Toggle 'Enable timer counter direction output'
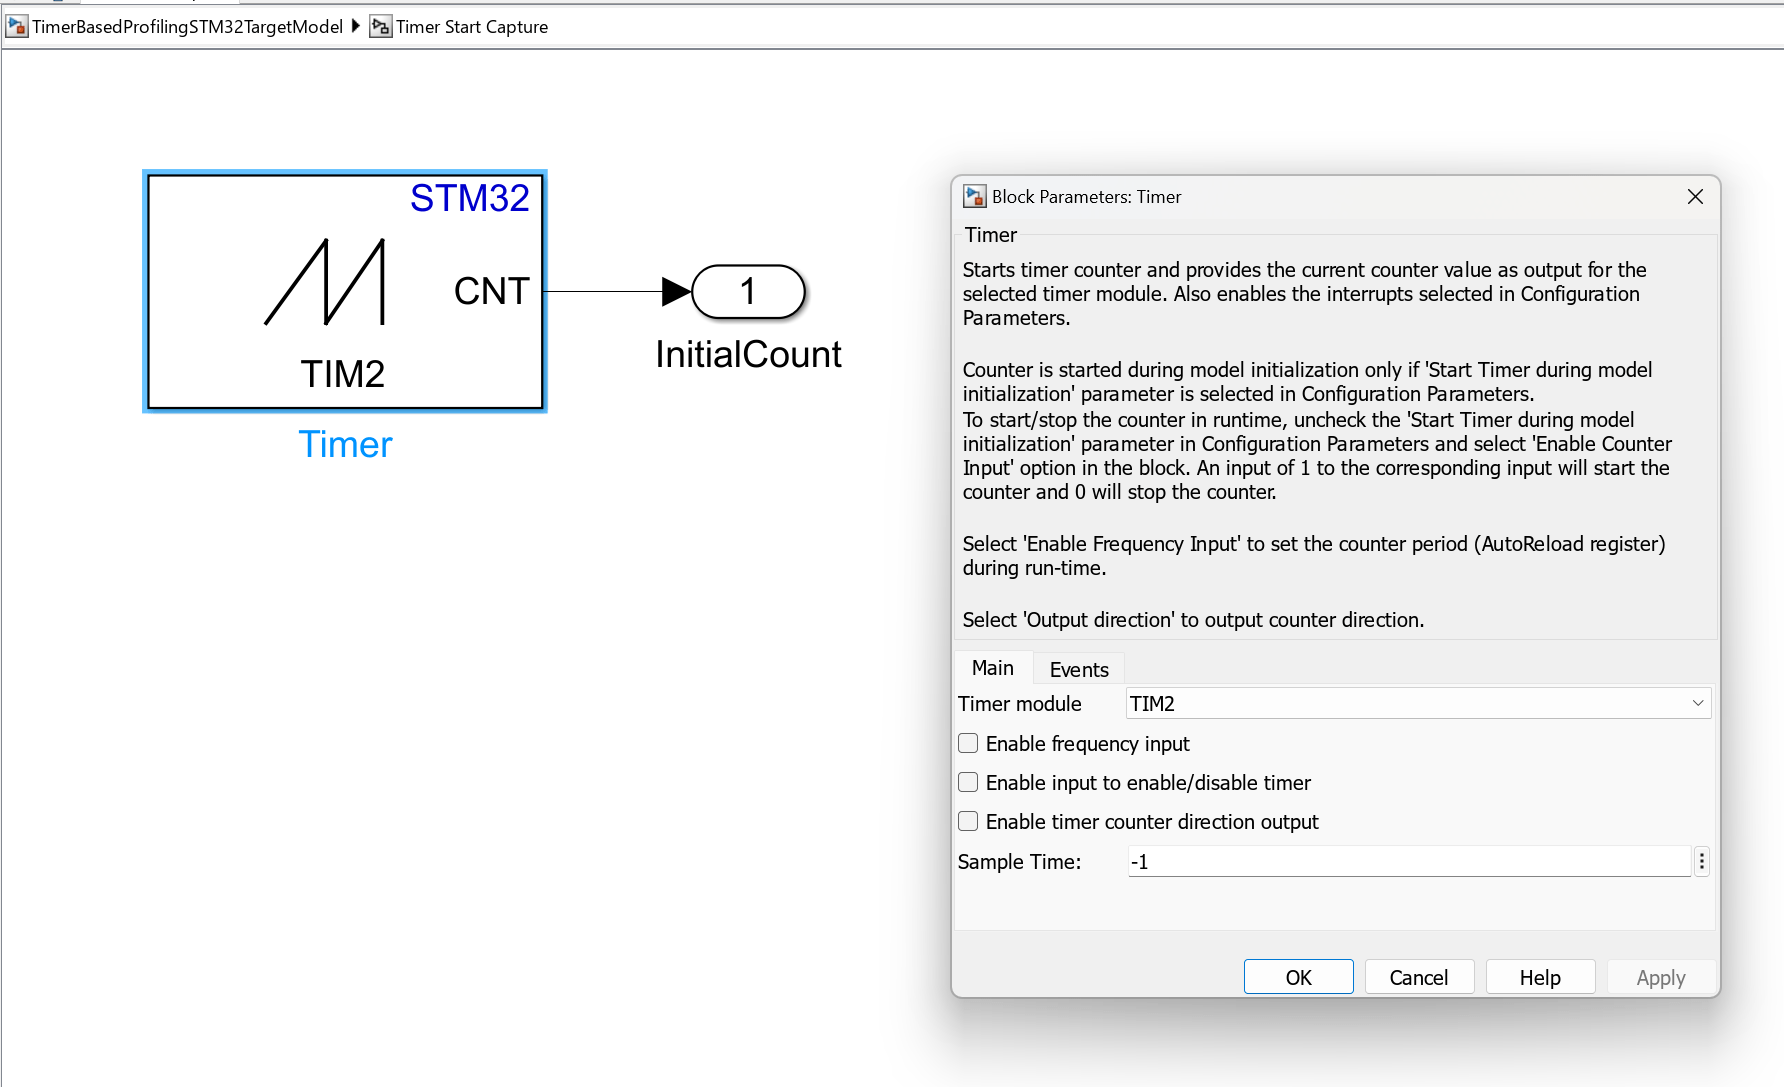 pyautogui.click(x=968, y=822)
